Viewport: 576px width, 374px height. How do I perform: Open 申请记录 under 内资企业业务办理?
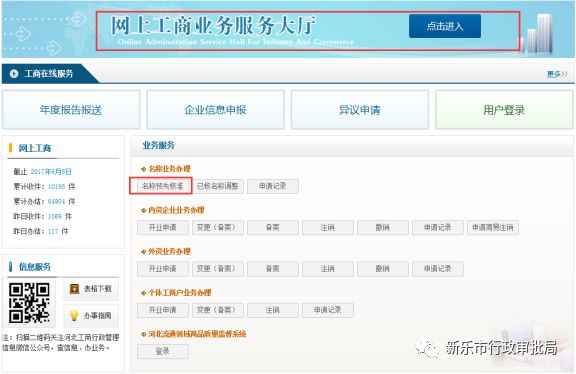click(x=438, y=228)
